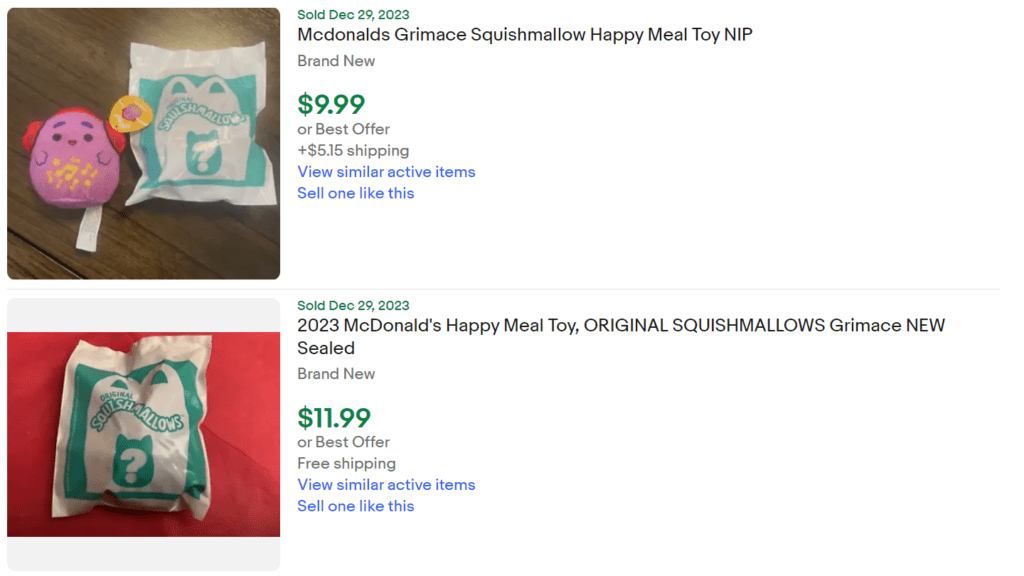Open the Mcdonalds Grimace Squishmallow NIP listing title

(524, 33)
